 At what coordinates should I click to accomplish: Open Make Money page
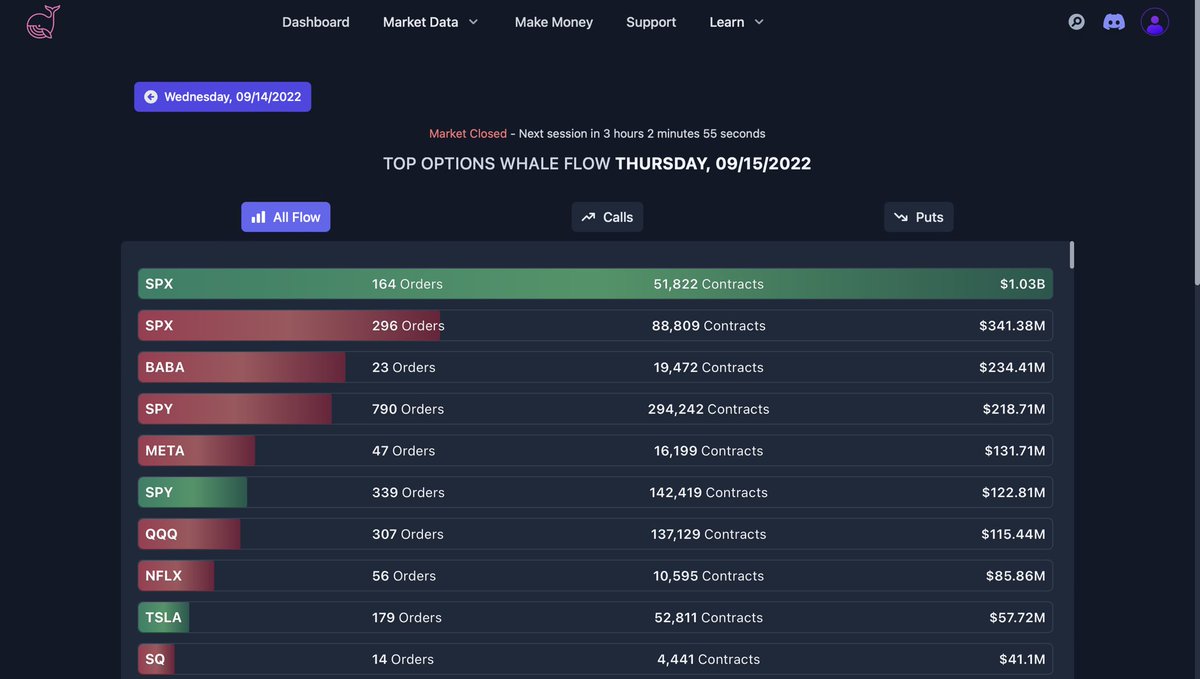coord(554,22)
